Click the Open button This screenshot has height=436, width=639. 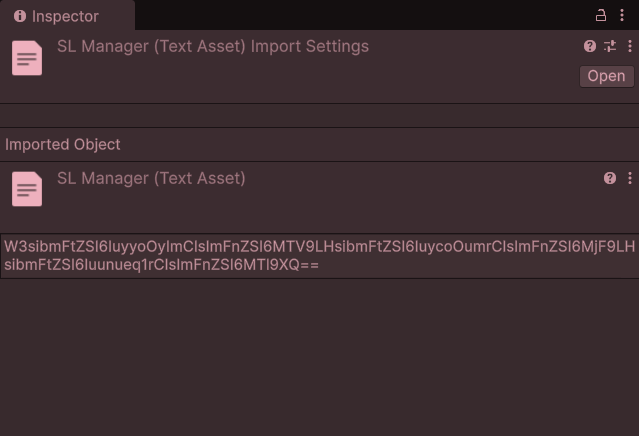(x=606, y=76)
